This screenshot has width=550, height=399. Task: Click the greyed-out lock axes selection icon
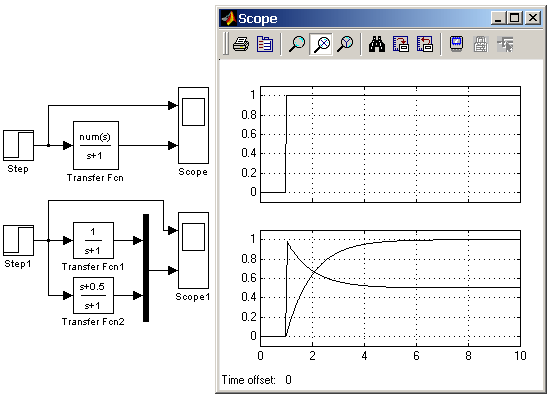pyautogui.click(x=481, y=44)
